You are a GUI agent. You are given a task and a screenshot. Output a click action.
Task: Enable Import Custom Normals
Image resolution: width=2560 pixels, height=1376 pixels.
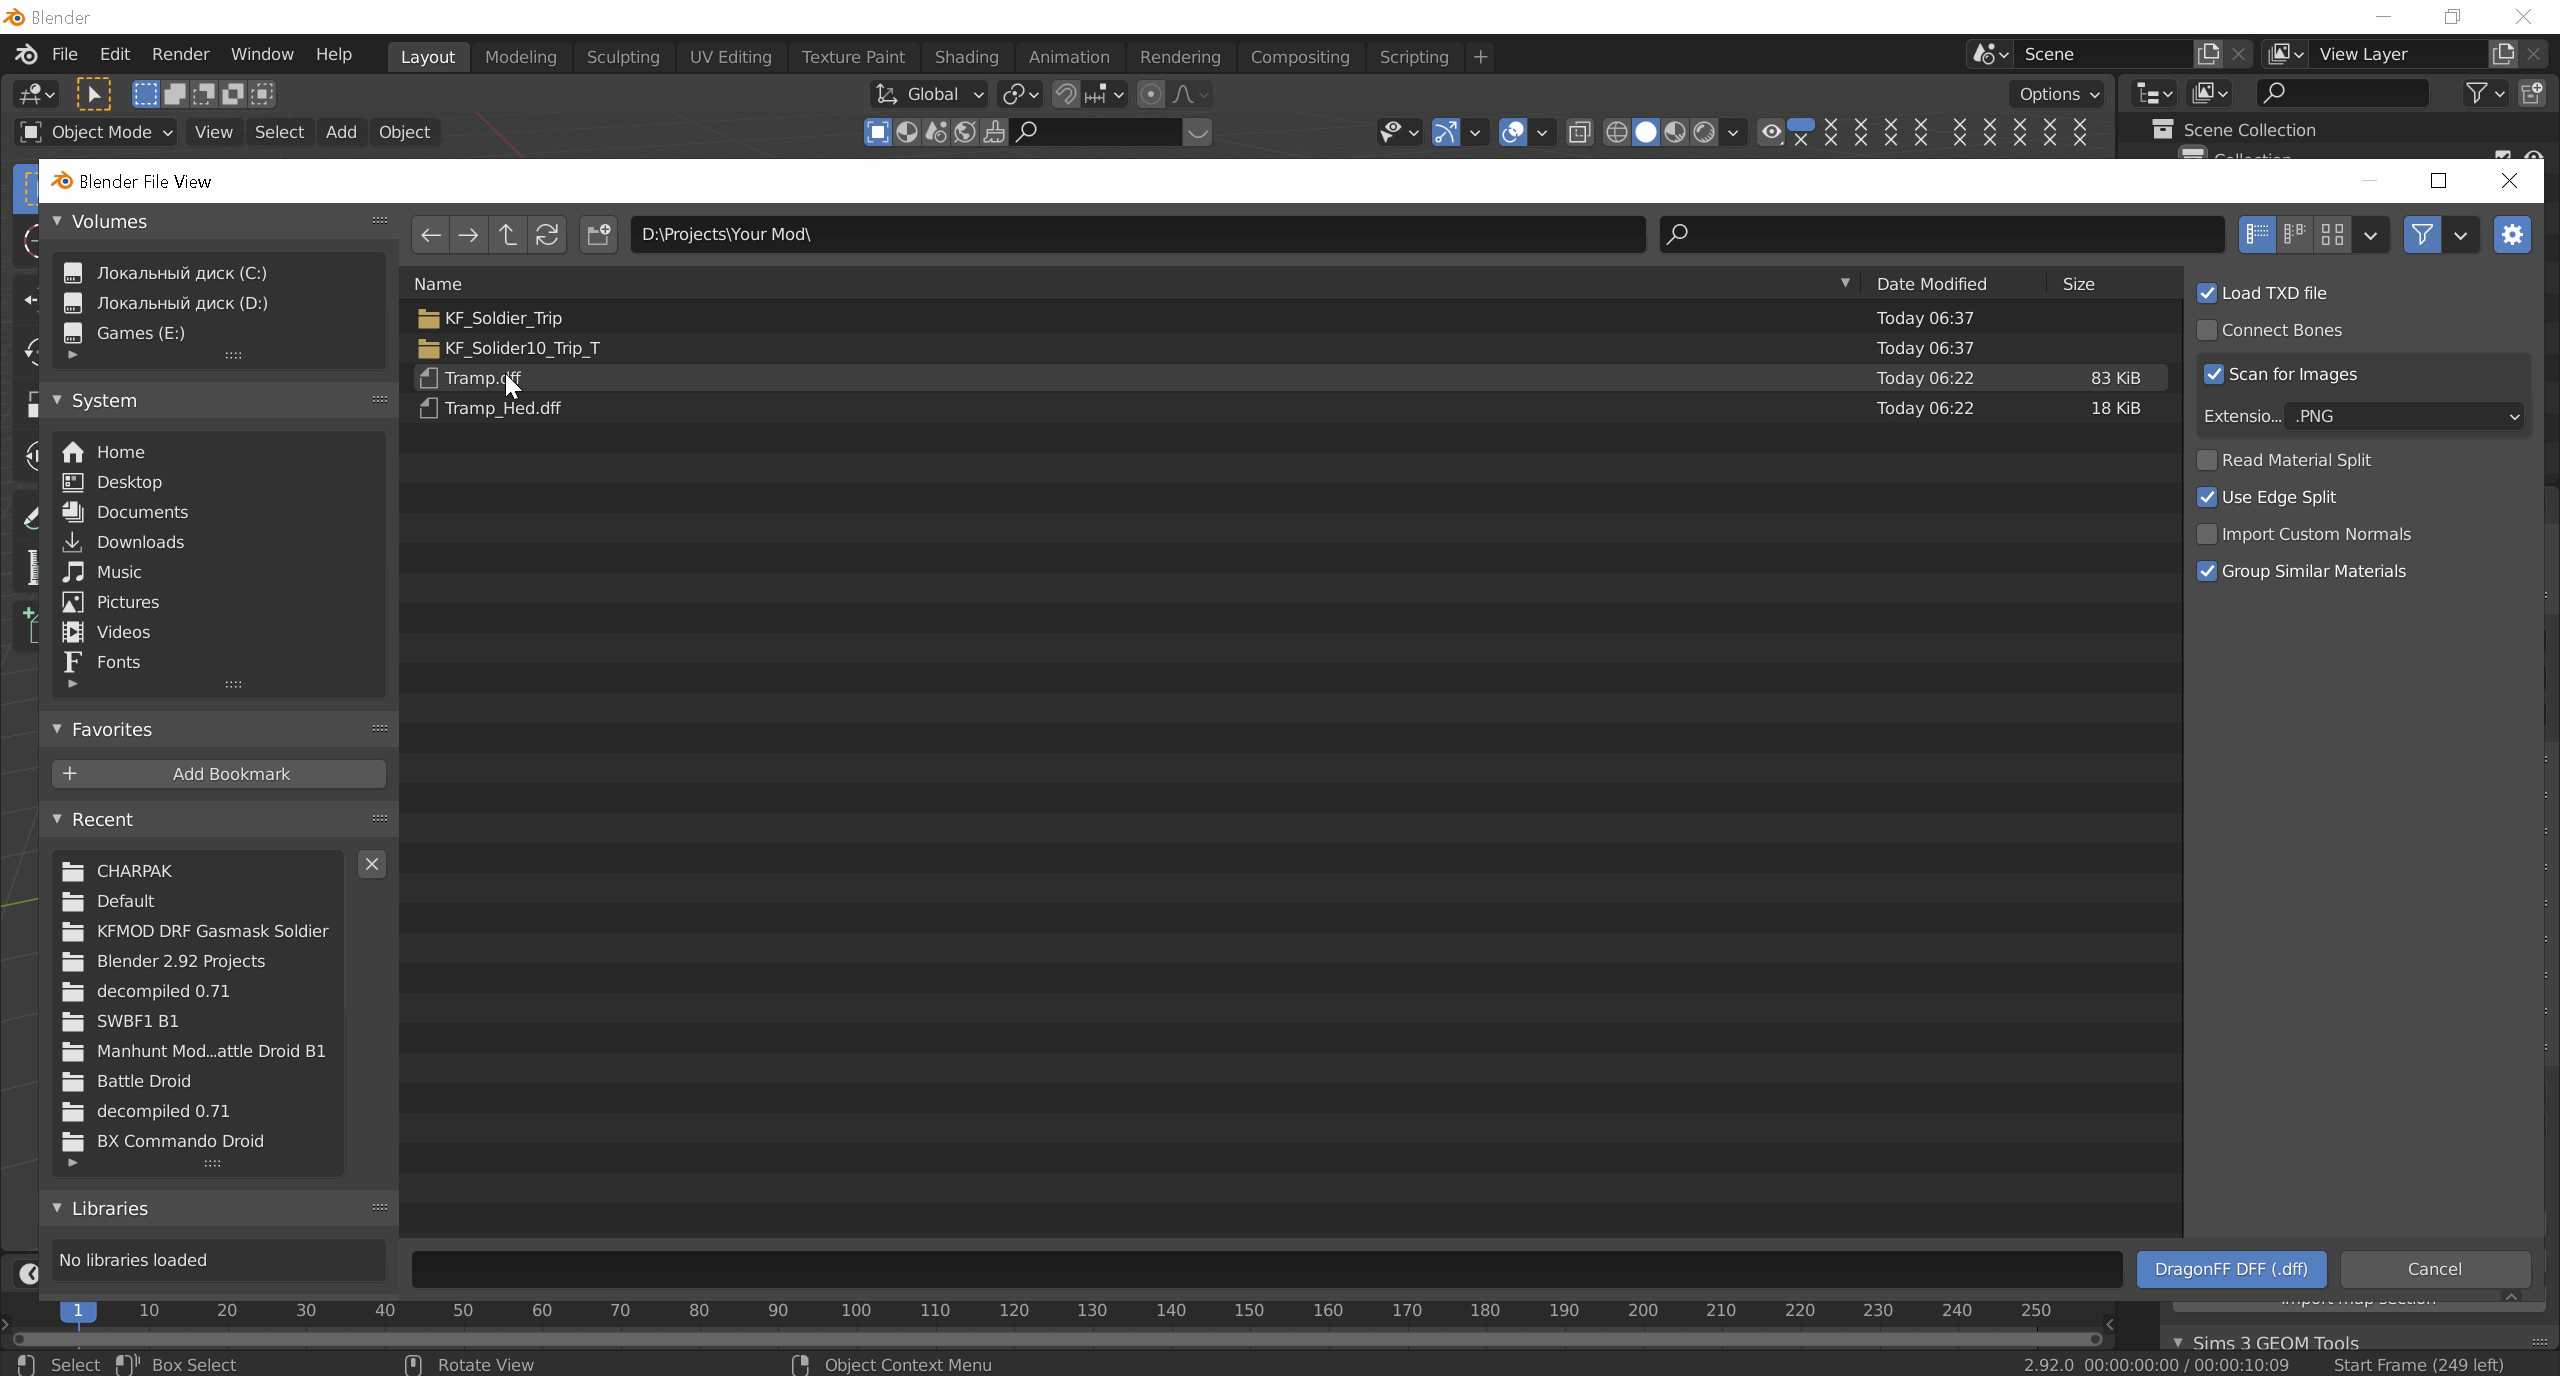tap(2207, 534)
